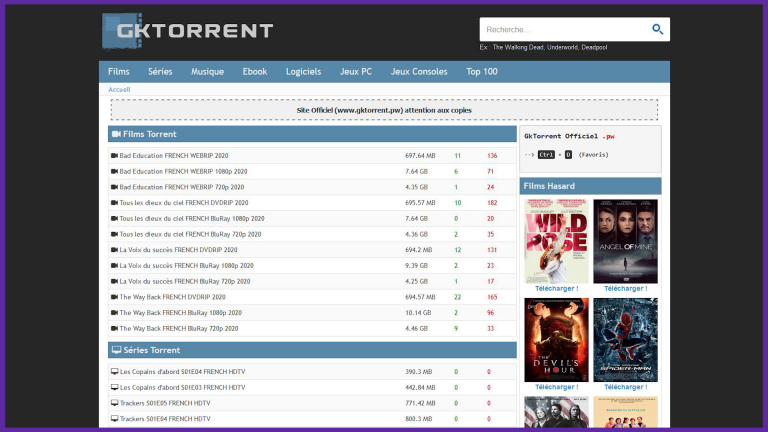This screenshot has width=768, height=432.
Task: Click Télécharger under Devil's Hour poster
Action: click(556, 387)
